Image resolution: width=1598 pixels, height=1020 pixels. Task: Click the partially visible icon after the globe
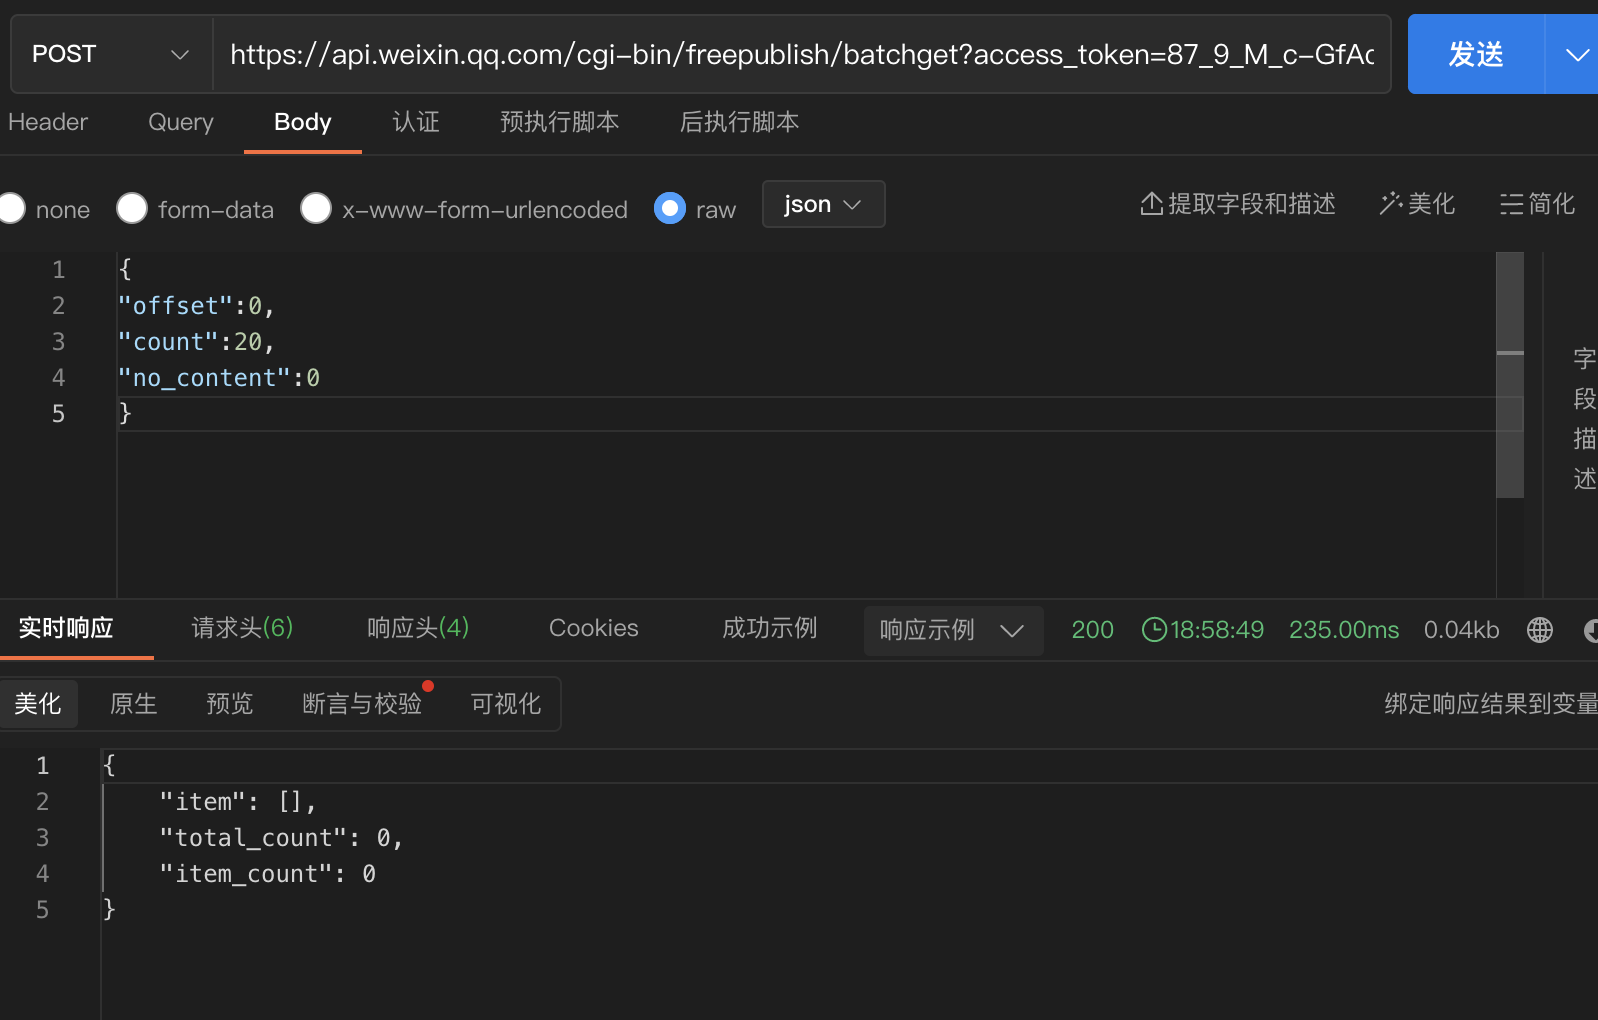1591,630
